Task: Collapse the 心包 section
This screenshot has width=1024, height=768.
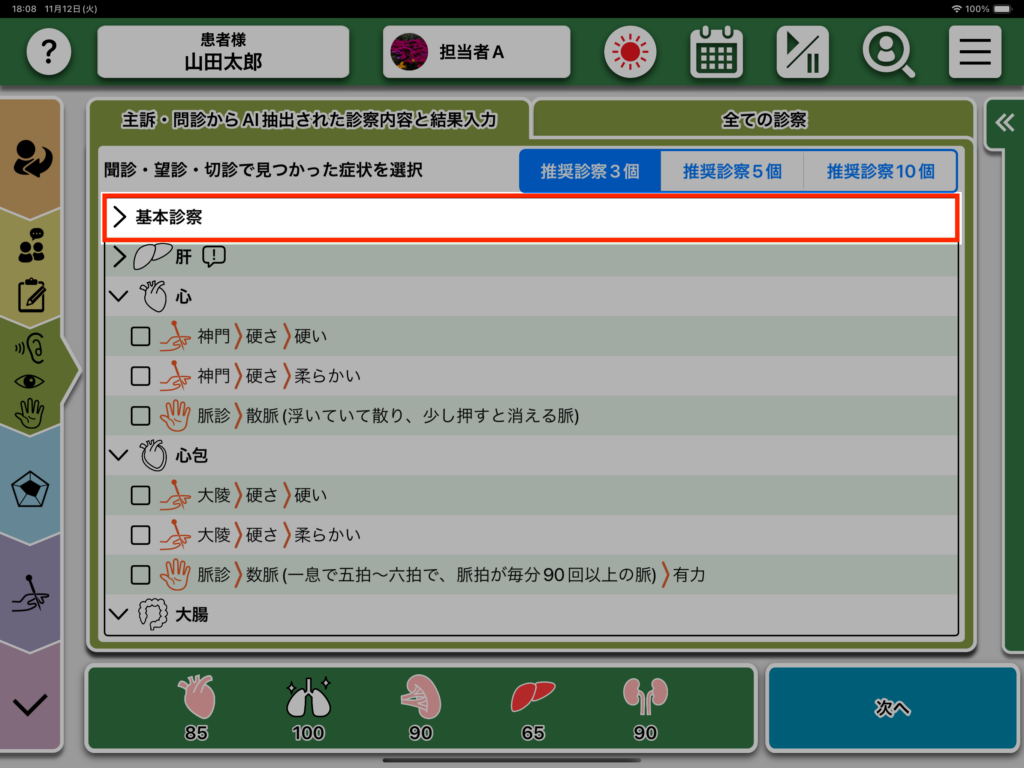Action: 119,456
